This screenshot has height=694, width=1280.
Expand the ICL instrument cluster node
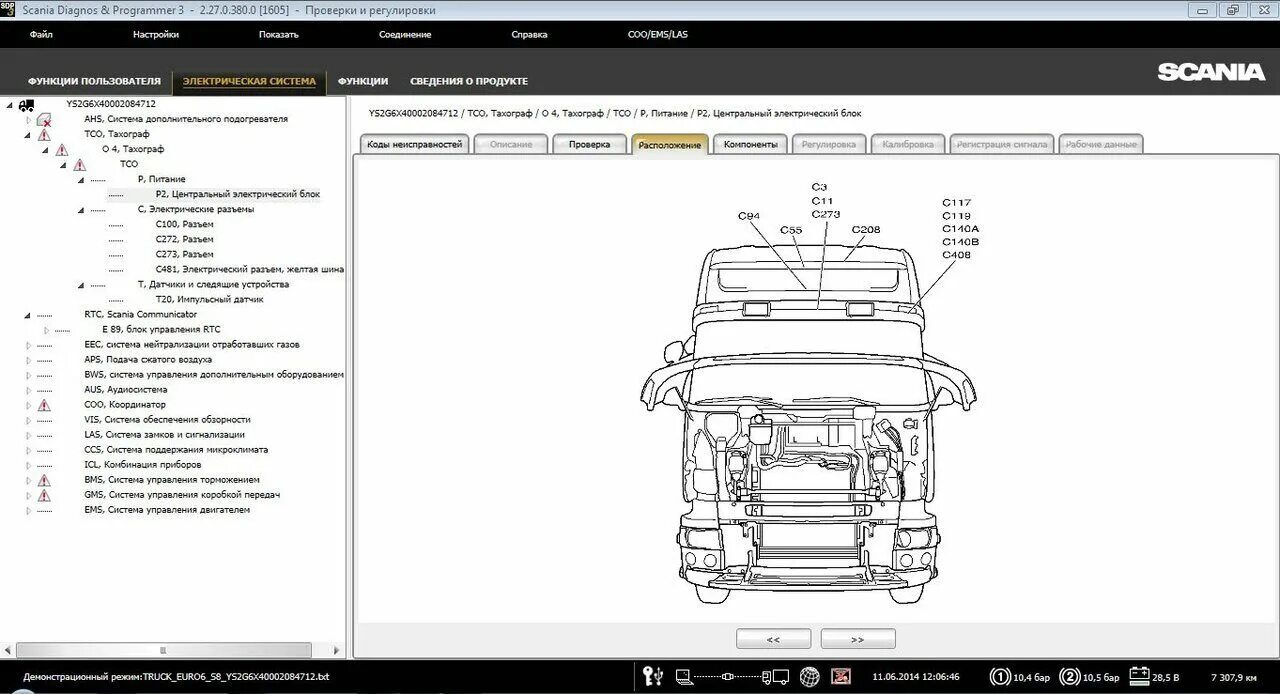pyautogui.click(x=28, y=465)
